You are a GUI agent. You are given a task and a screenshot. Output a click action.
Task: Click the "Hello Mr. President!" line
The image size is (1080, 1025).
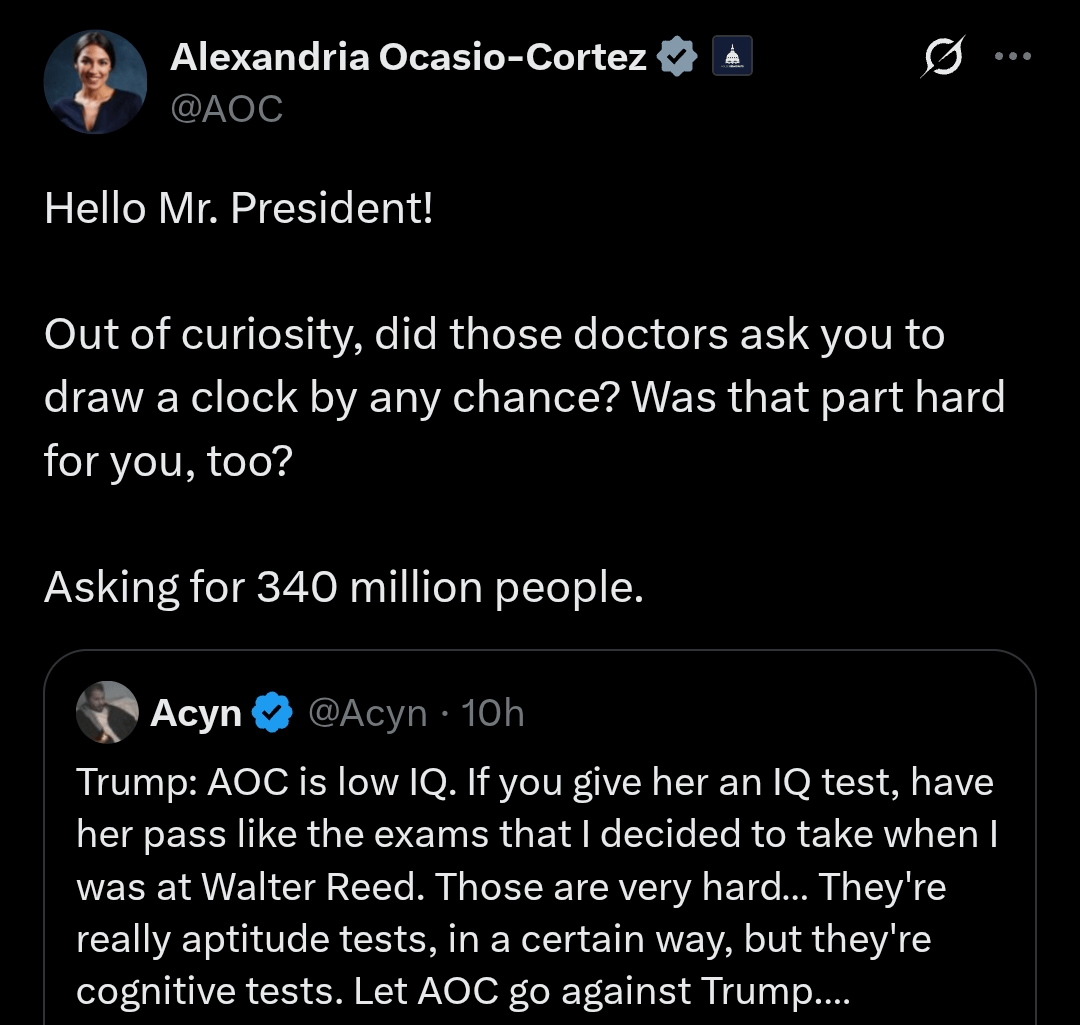click(x=239, y=208)
